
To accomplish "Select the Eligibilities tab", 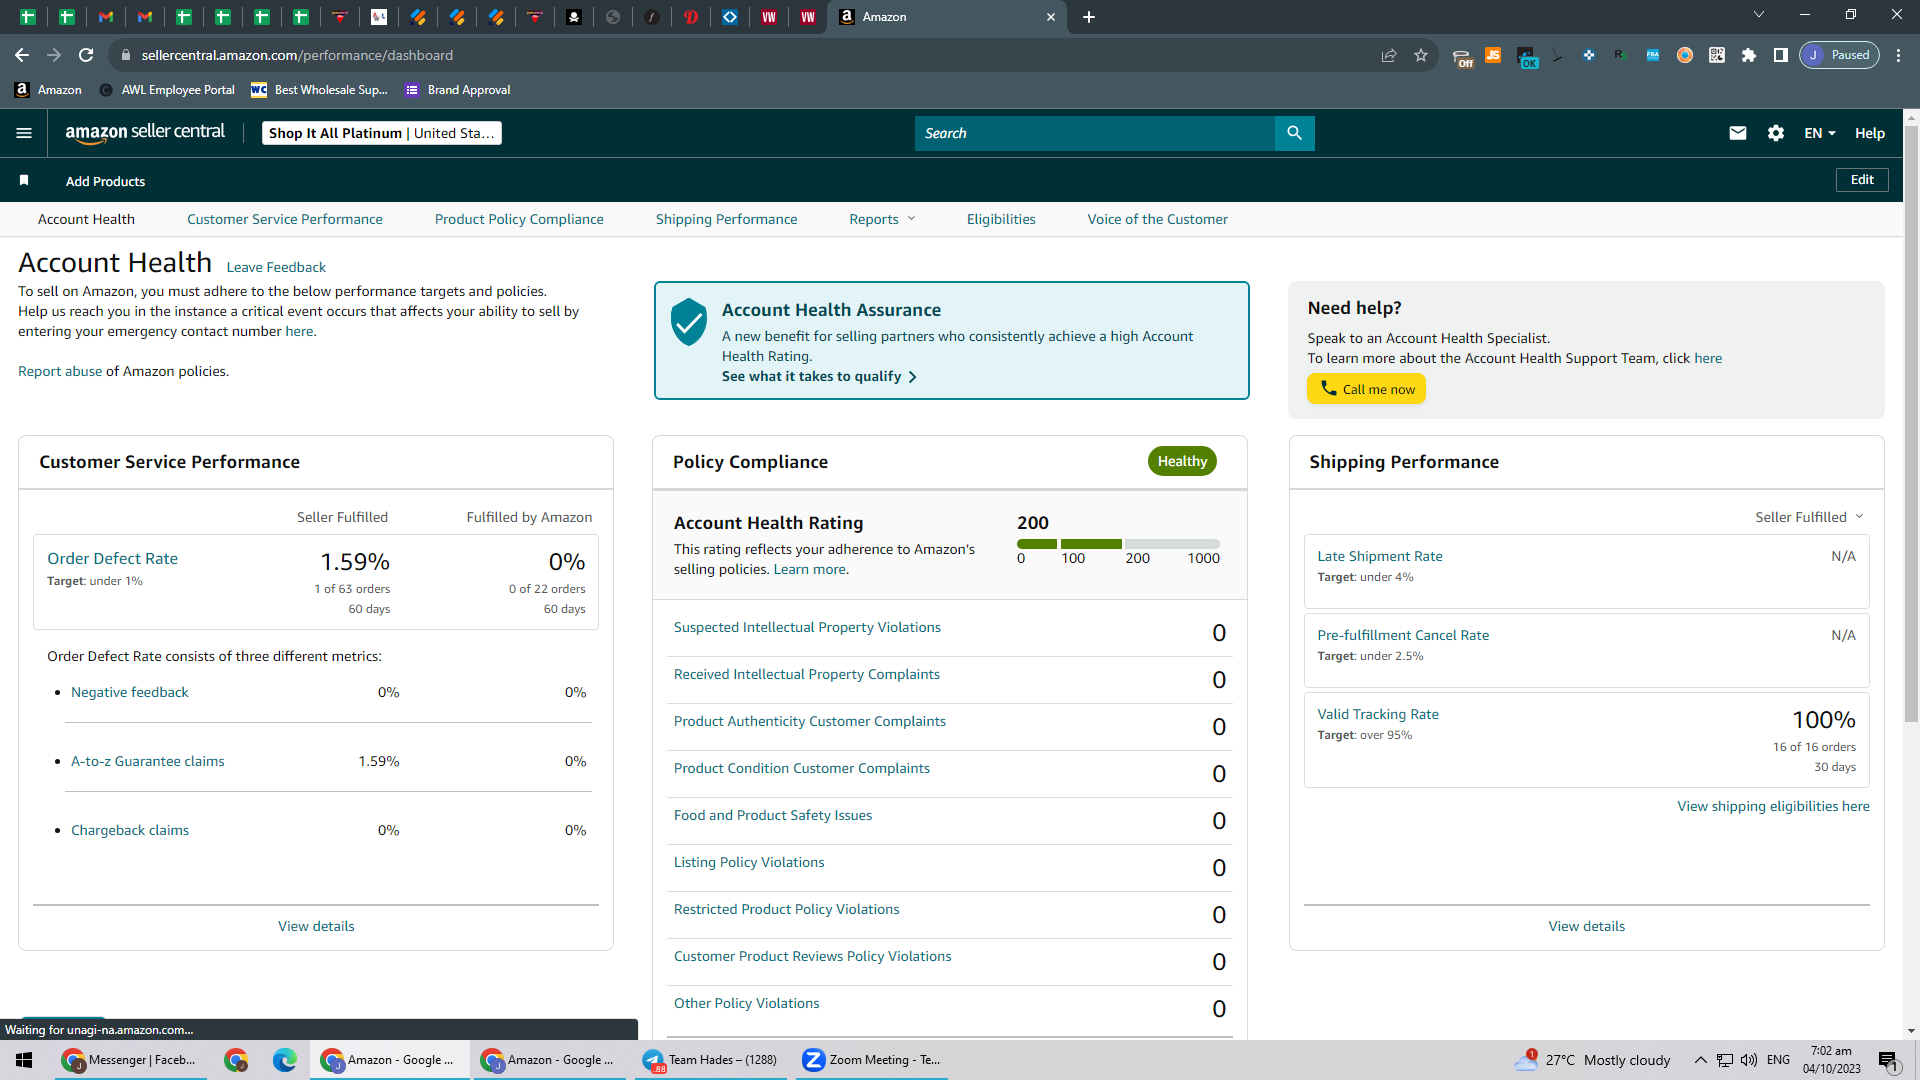I will pyautogui.click(x=1001, y=219).
